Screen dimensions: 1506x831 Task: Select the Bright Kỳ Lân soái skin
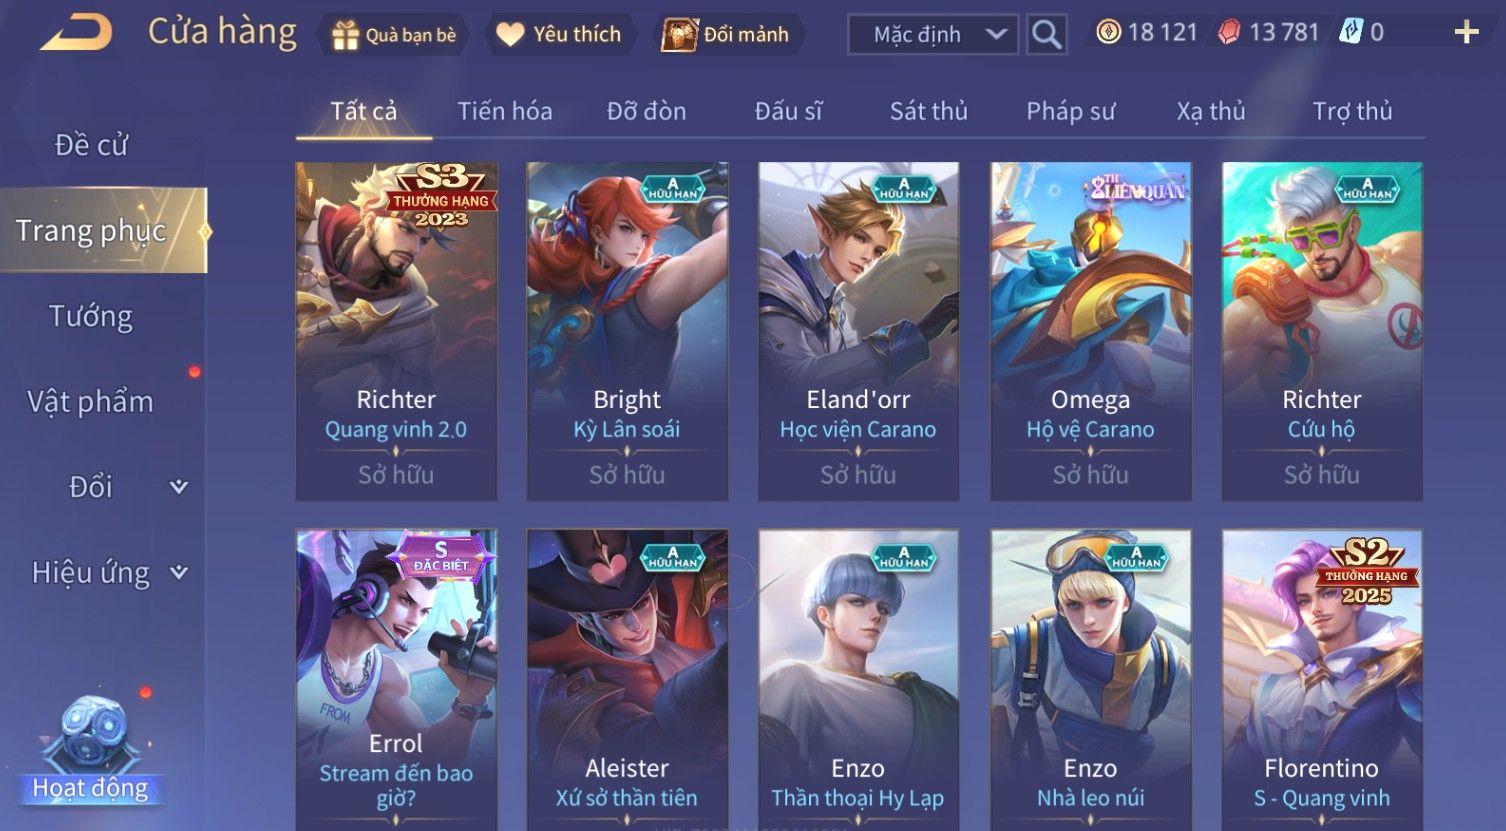(x=627, y=331)
